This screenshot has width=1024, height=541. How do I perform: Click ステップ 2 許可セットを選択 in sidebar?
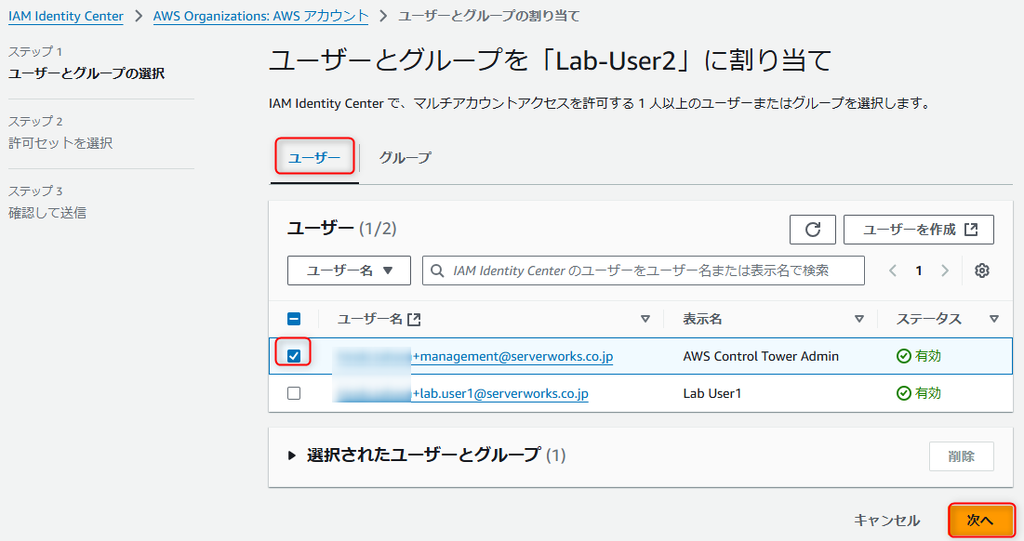point(60,133)
